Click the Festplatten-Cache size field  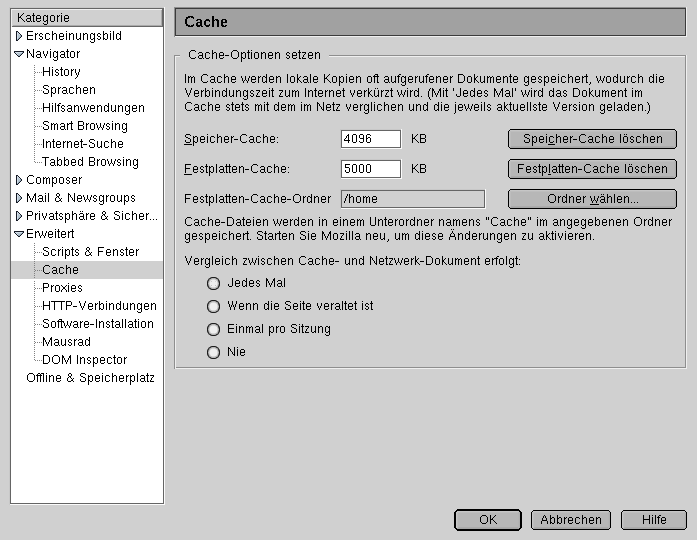[x=371, y=169]
